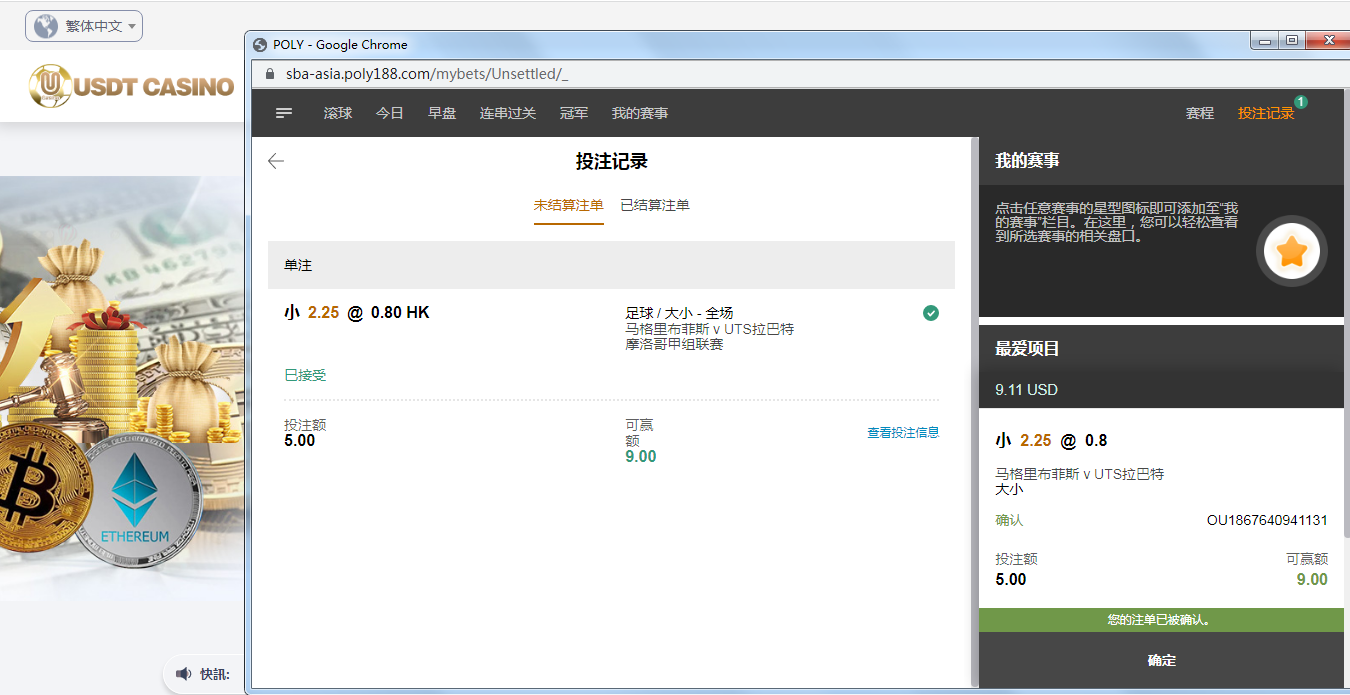Click the USDT Casino logo
Image resolution: width=1350 pixels, height=695 pixels.
(x=131, y=86)
